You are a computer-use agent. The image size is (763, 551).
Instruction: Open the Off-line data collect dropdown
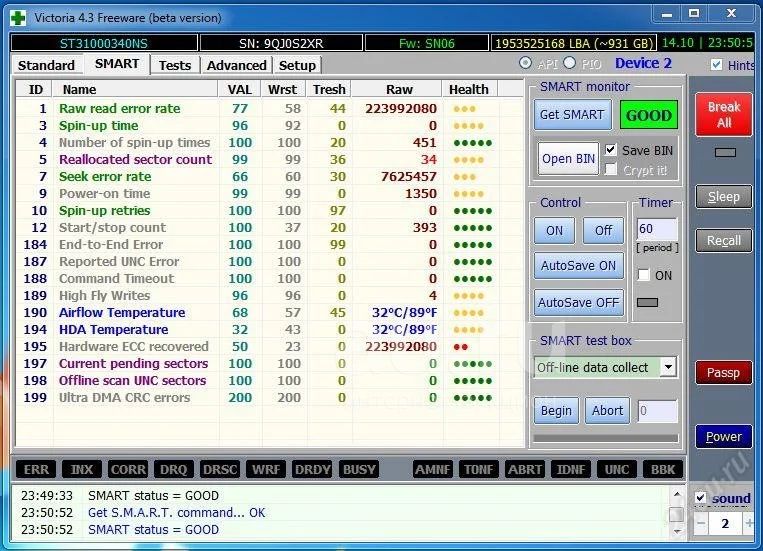click(668, 367)
